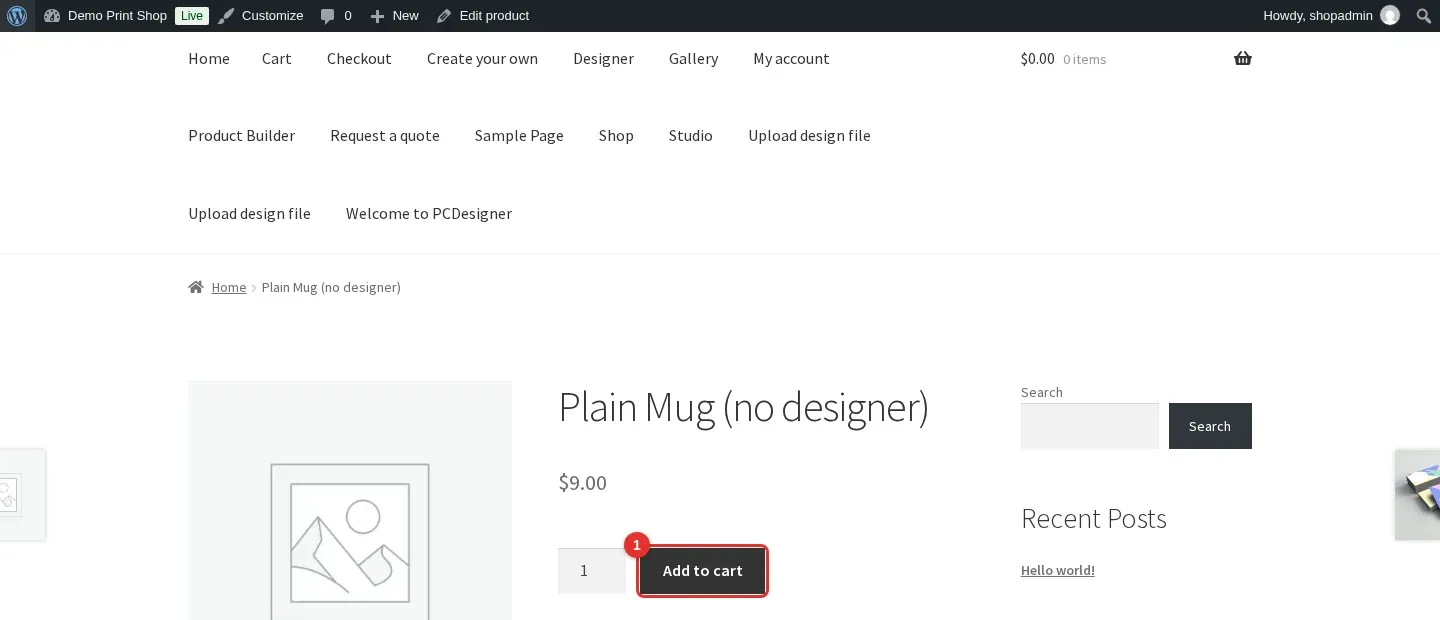The height and width of the screenshot is (620, 1440).
Task: Click Home breadcrumb link
Action: 229,287
